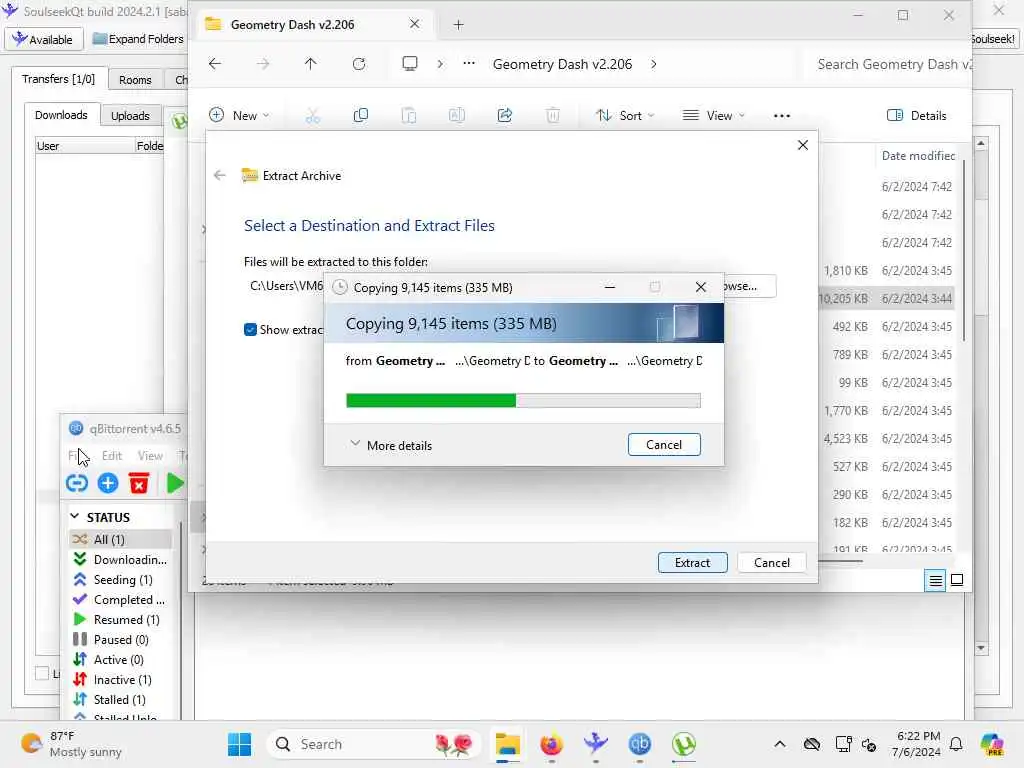Open the Sort dropdown in Explorer

click(x=624, y=116)
